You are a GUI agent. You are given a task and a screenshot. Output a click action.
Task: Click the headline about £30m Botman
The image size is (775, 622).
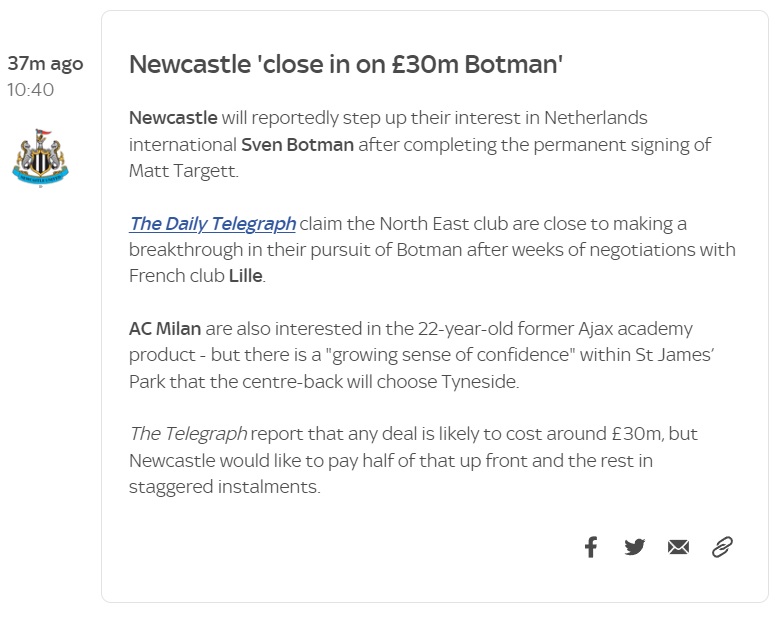[346, 65]
